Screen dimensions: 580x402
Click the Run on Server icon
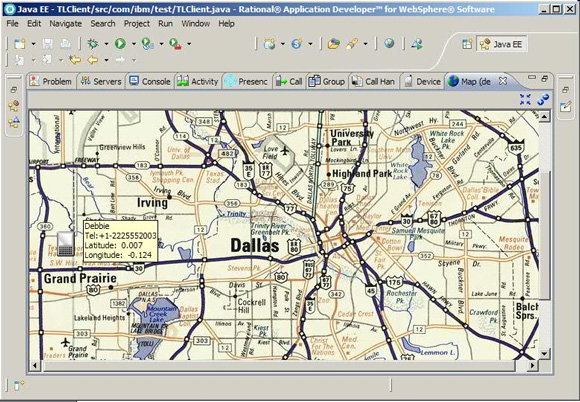point(148,44)
